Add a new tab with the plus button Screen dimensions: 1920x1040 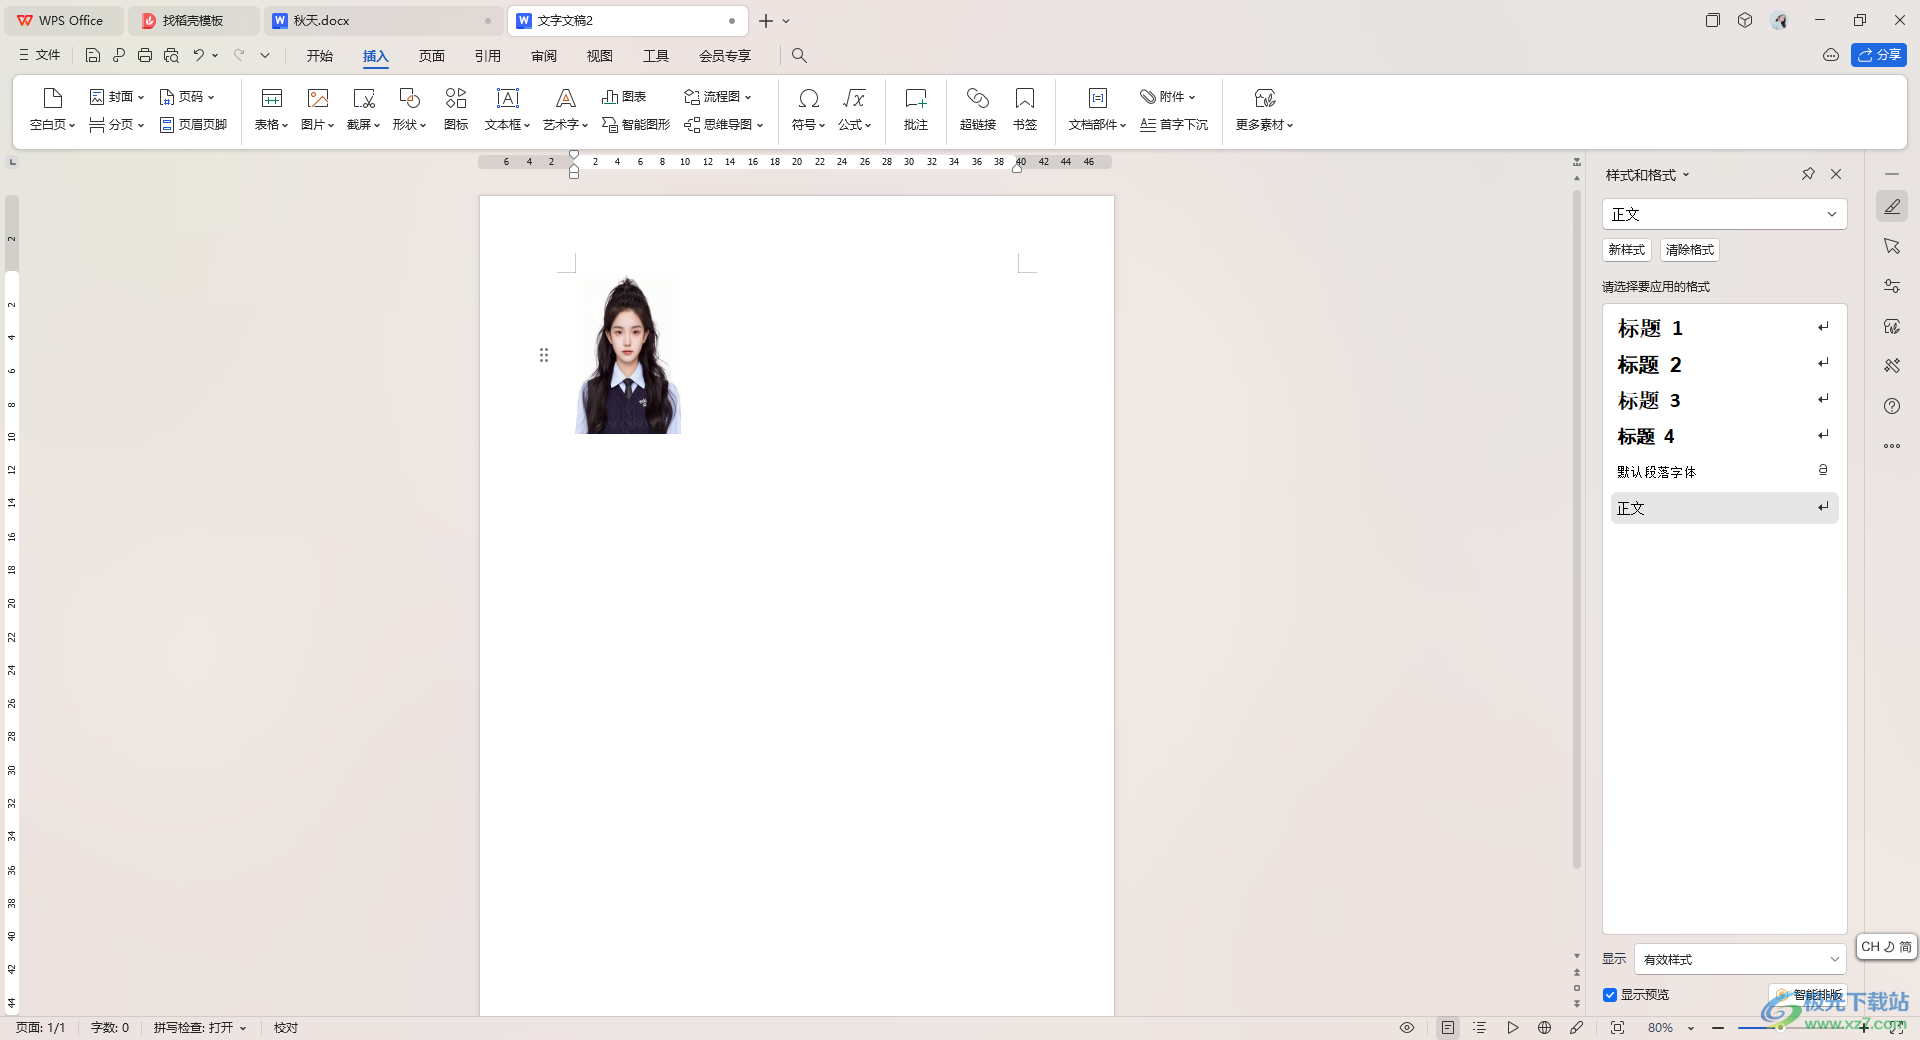(x=766, y=20)
